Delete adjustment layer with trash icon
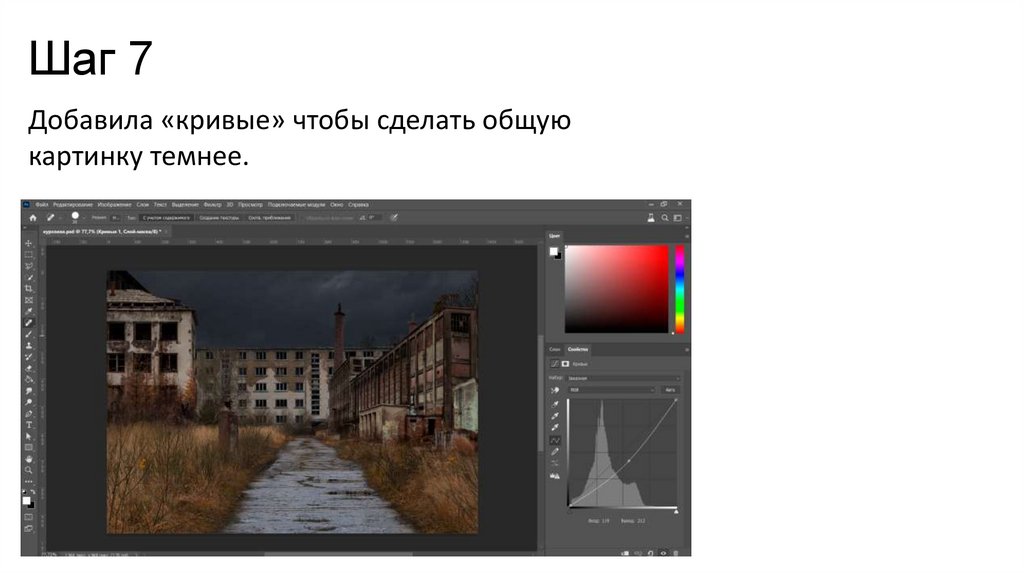 (x=676, y=553)
